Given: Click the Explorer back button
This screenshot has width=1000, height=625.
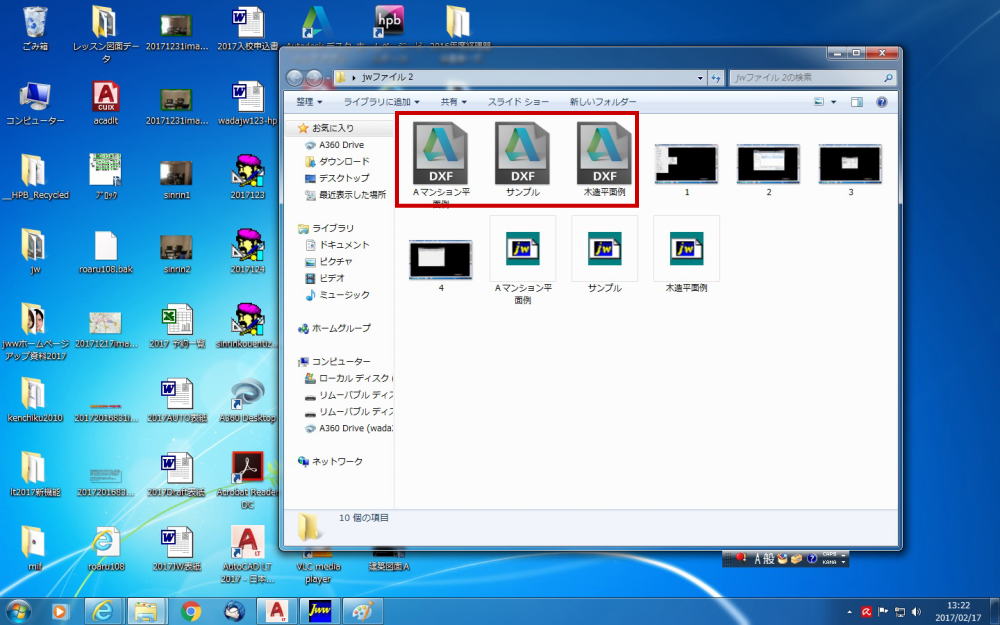Looking at the screenshot, I should click(x=295, y=78).
